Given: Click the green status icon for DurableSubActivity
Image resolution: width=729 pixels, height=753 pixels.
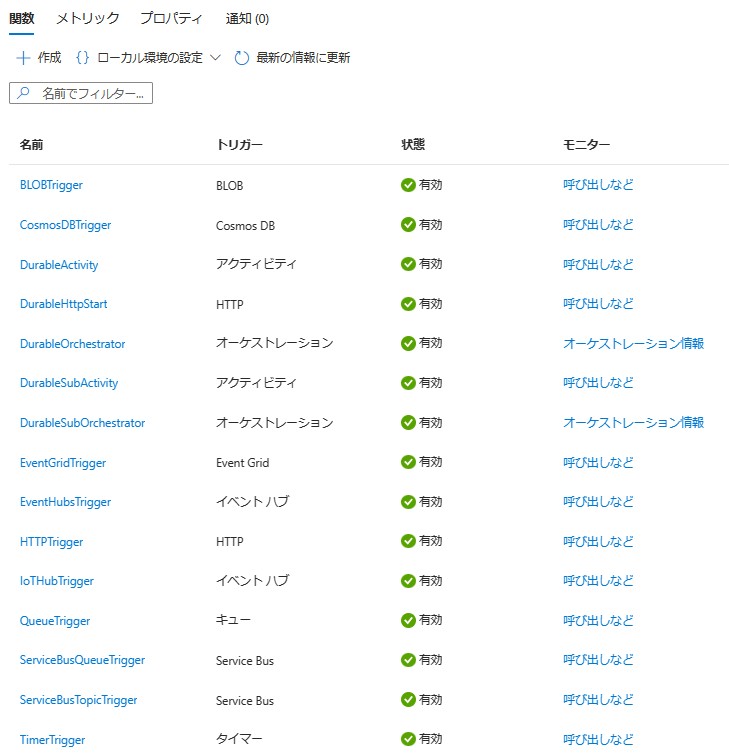Looking at the screenshot, I should point(408,383).
